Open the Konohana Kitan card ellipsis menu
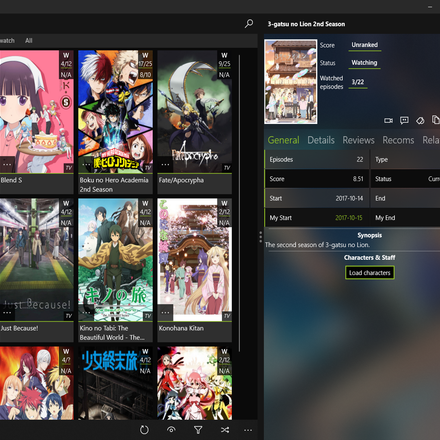The height and width of the screenshot is (440, 440). [165, 313]
